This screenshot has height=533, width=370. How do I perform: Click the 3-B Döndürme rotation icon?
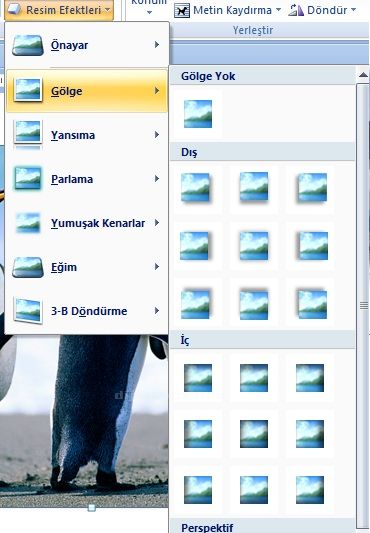[28, 311]
